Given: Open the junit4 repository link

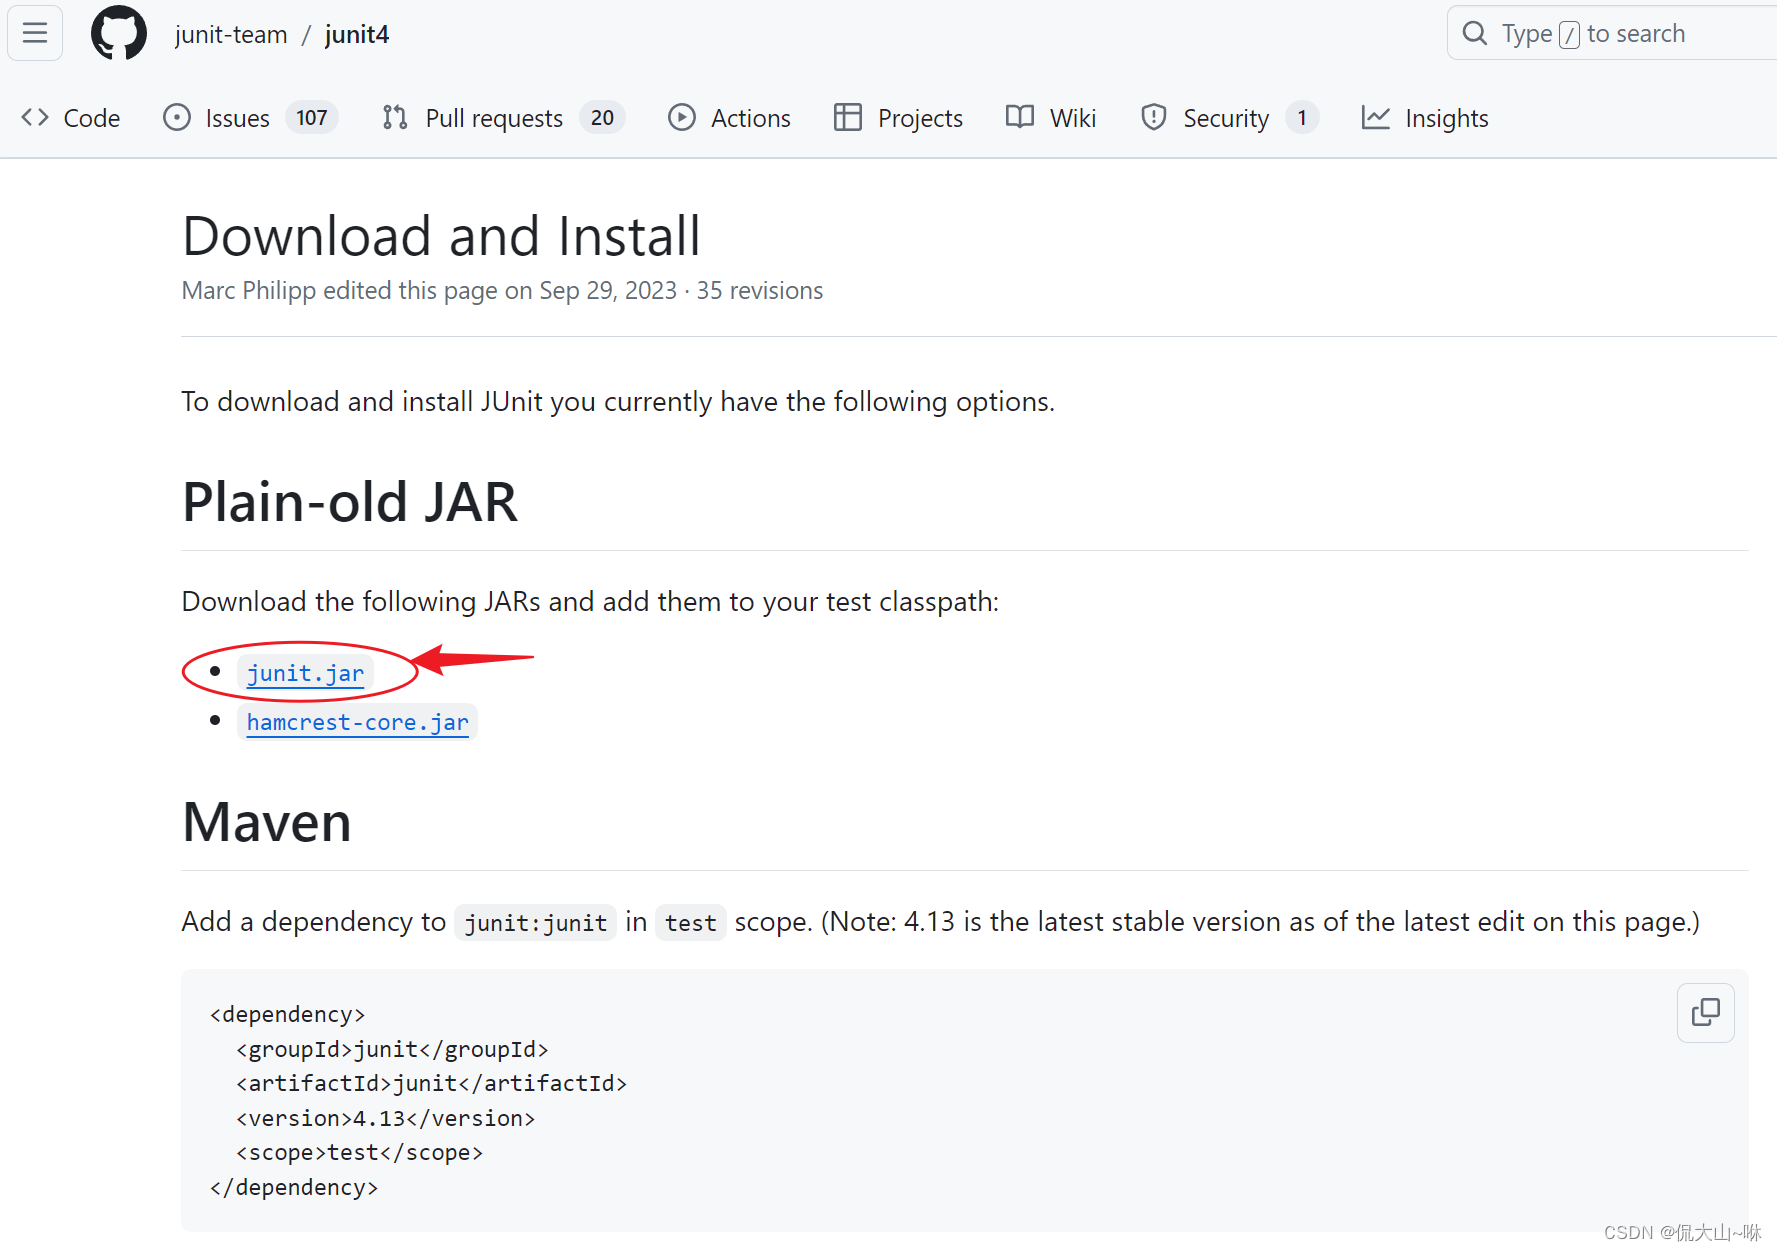Looking at the screenshot, I should point(357,34).
